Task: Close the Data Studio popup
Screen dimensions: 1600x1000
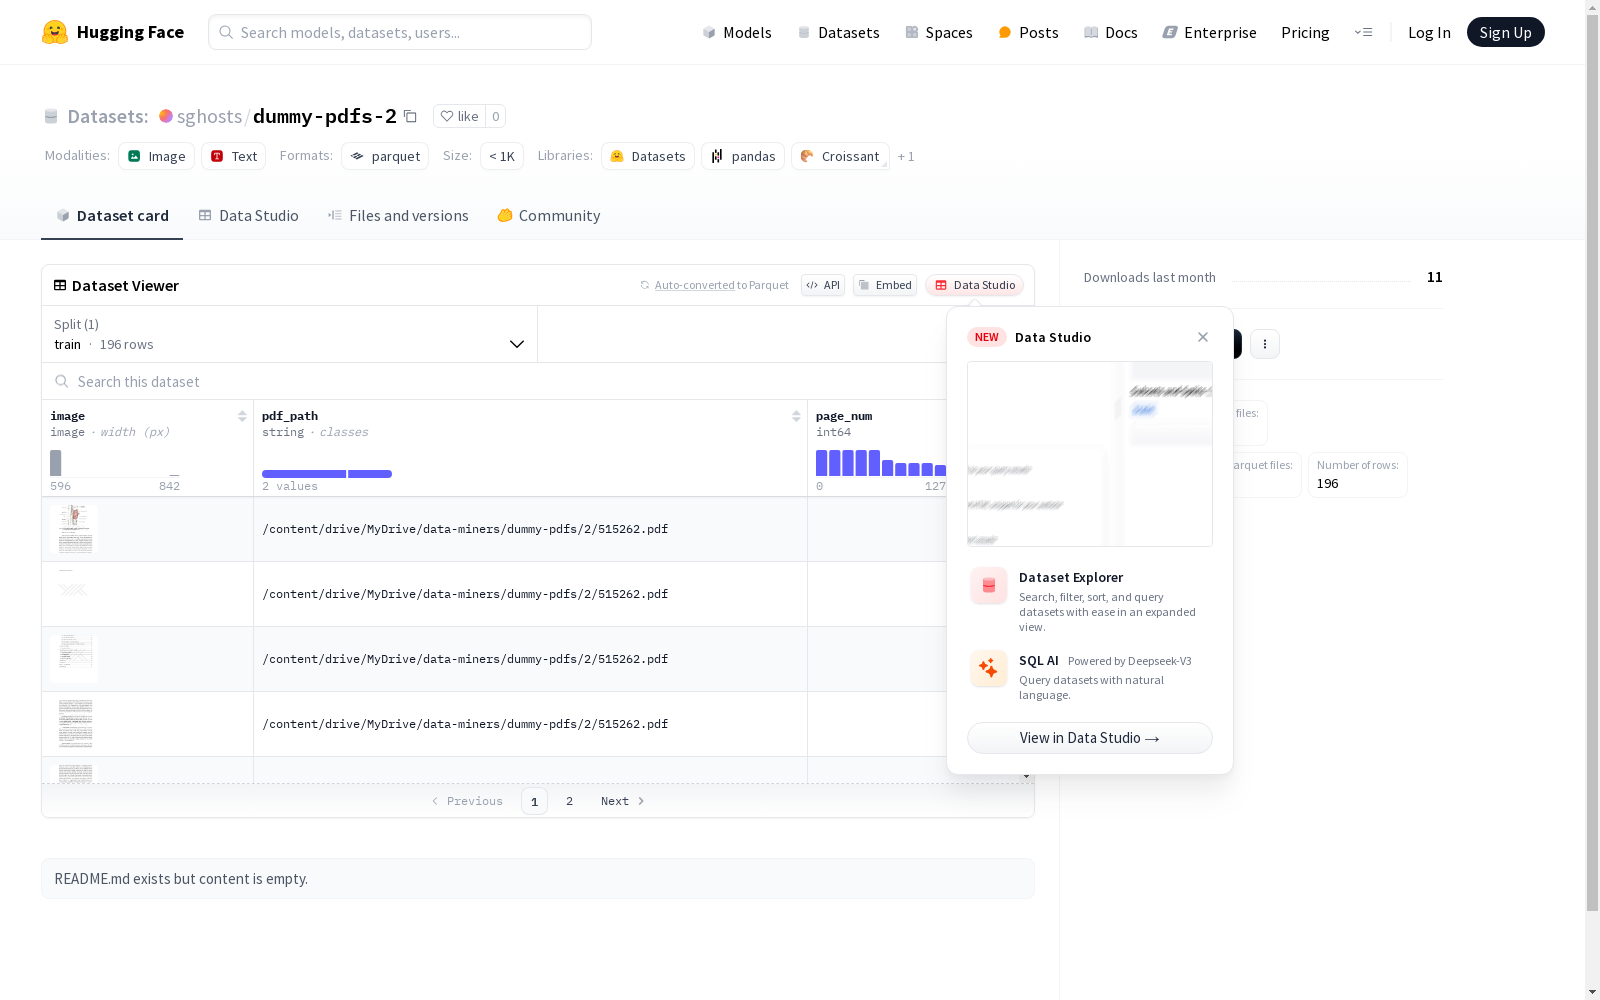Action: (1203, 337)
